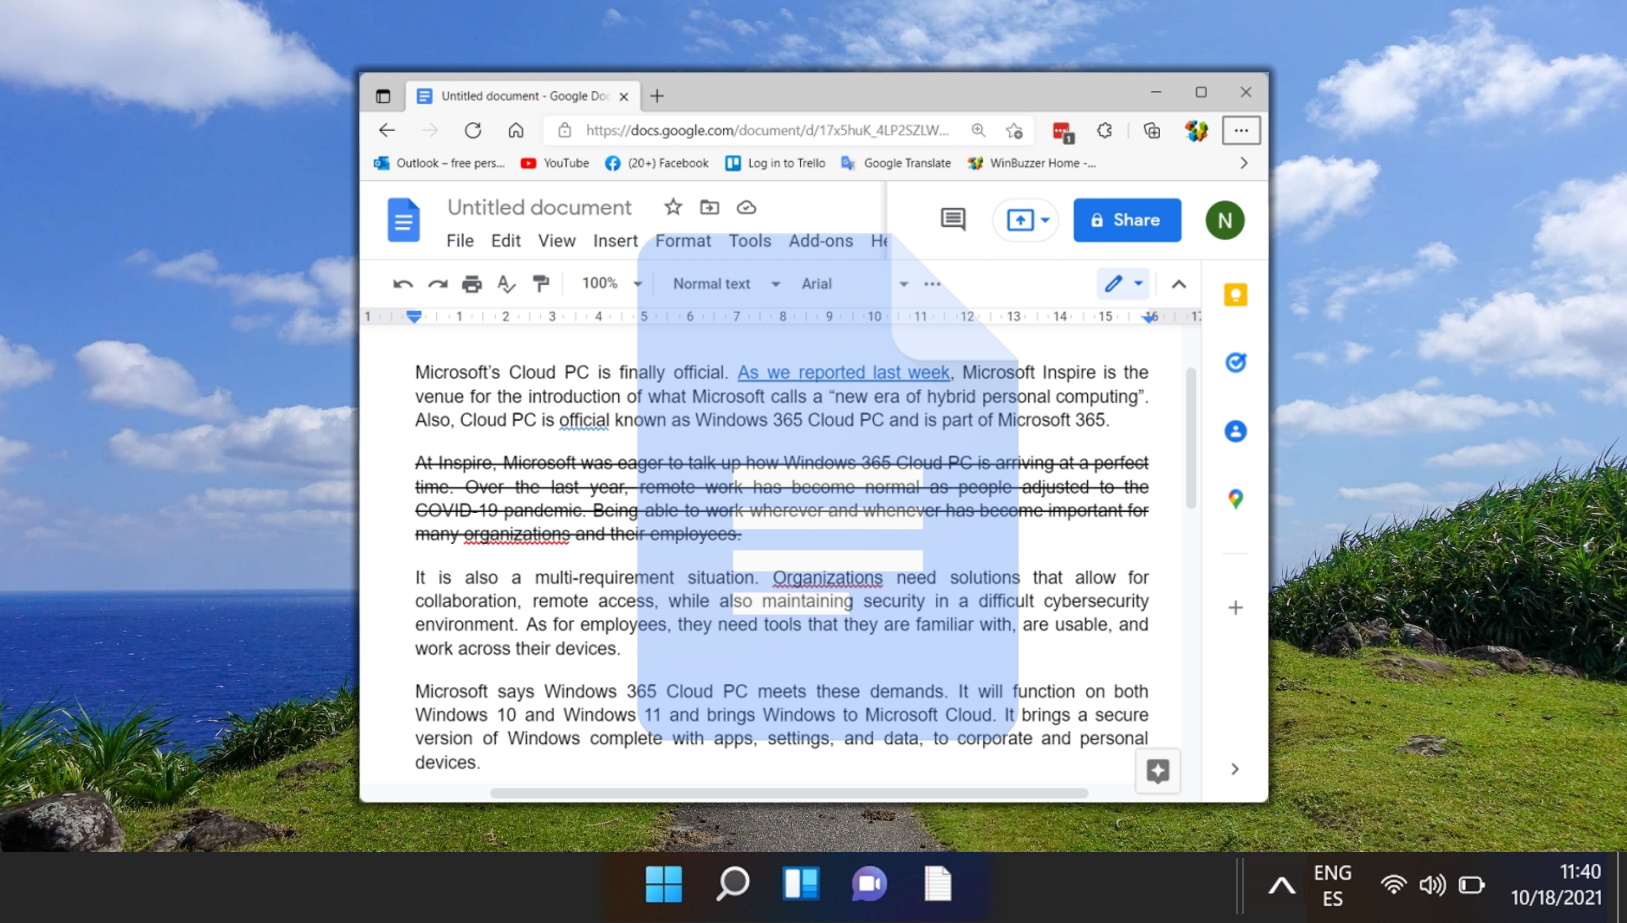Open the Outlook bookmark
The height and width of the screenshot is (923, 1627).
tap(439, 163)
